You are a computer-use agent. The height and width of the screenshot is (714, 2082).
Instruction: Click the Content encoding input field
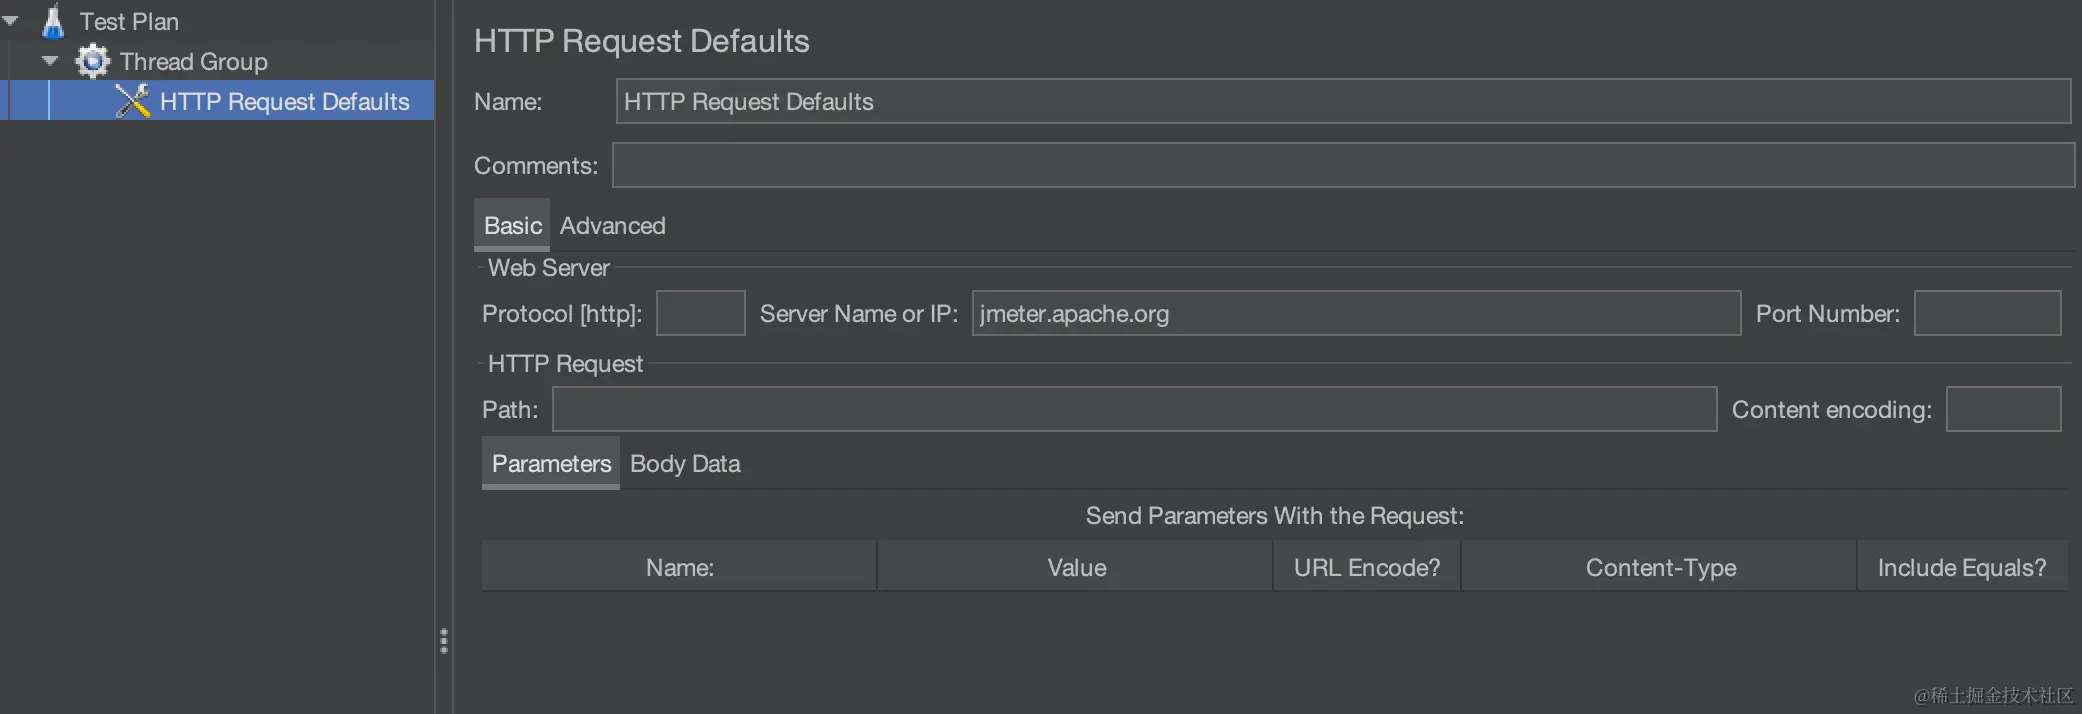(x=2003, y=409)
